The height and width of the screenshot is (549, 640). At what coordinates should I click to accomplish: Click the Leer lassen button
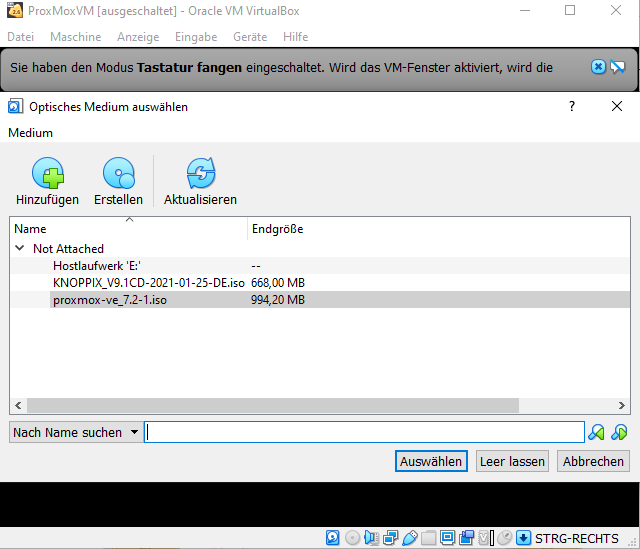point(512,461)
